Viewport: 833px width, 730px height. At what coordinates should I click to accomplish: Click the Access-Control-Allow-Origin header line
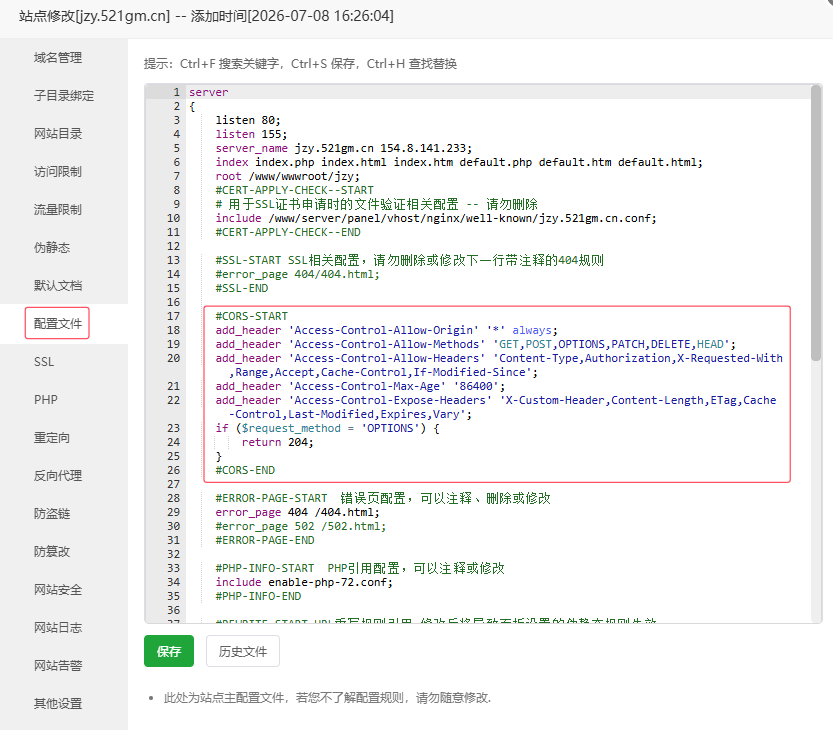[386, 330]
